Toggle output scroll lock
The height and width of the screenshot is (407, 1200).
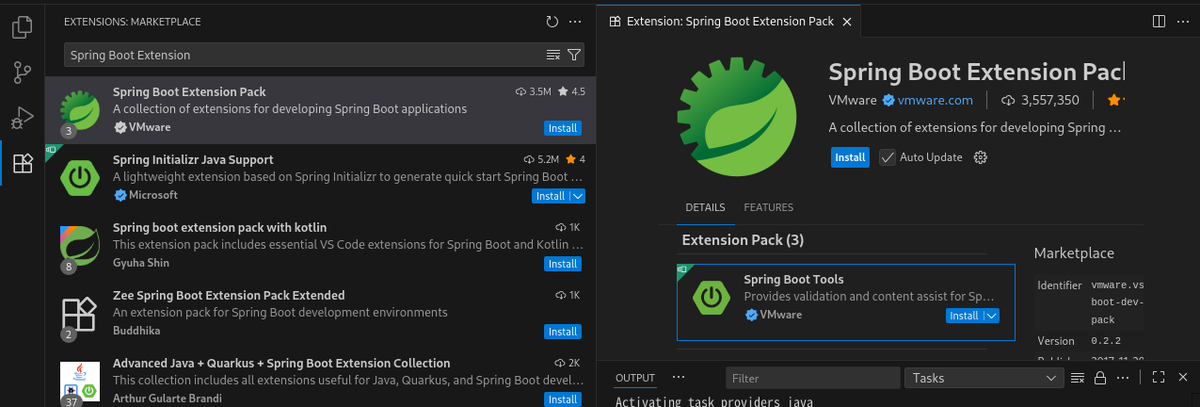[x=1100, y=378]
